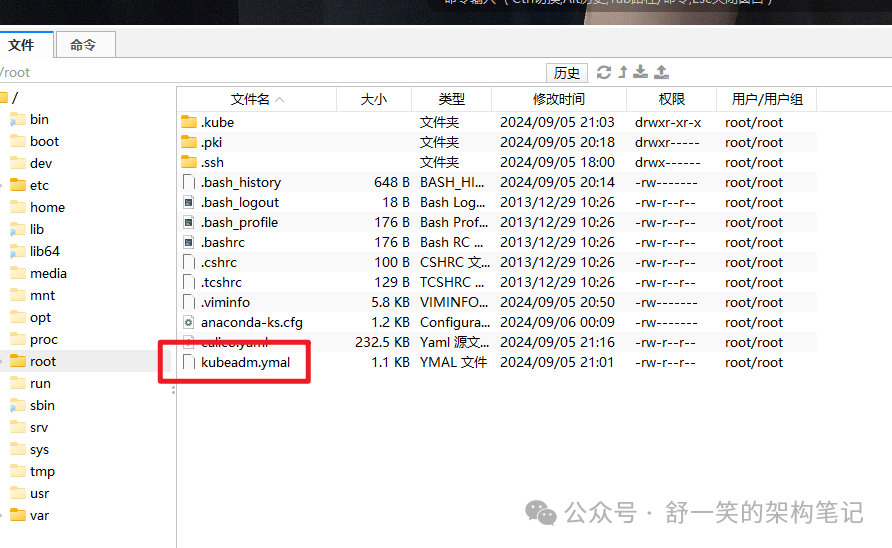Sort by 大小 column header

pos(374,99)
